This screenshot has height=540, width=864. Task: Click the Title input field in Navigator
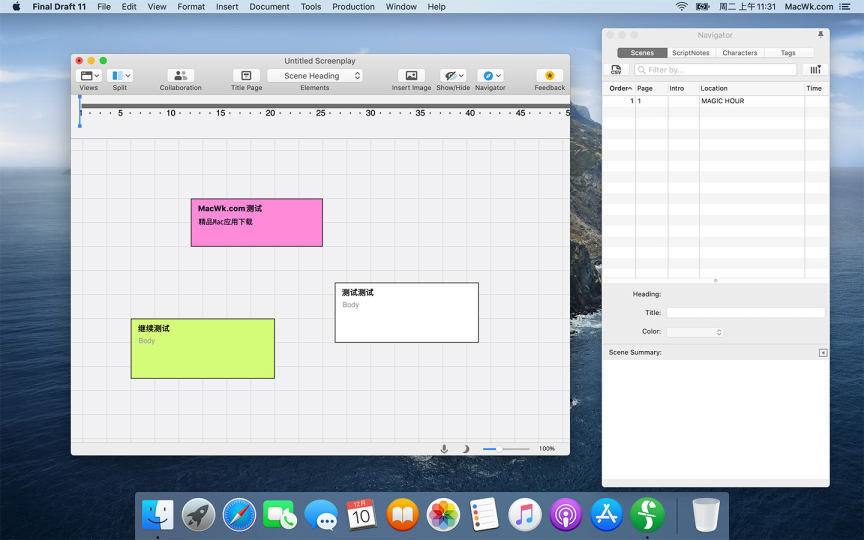746,312
